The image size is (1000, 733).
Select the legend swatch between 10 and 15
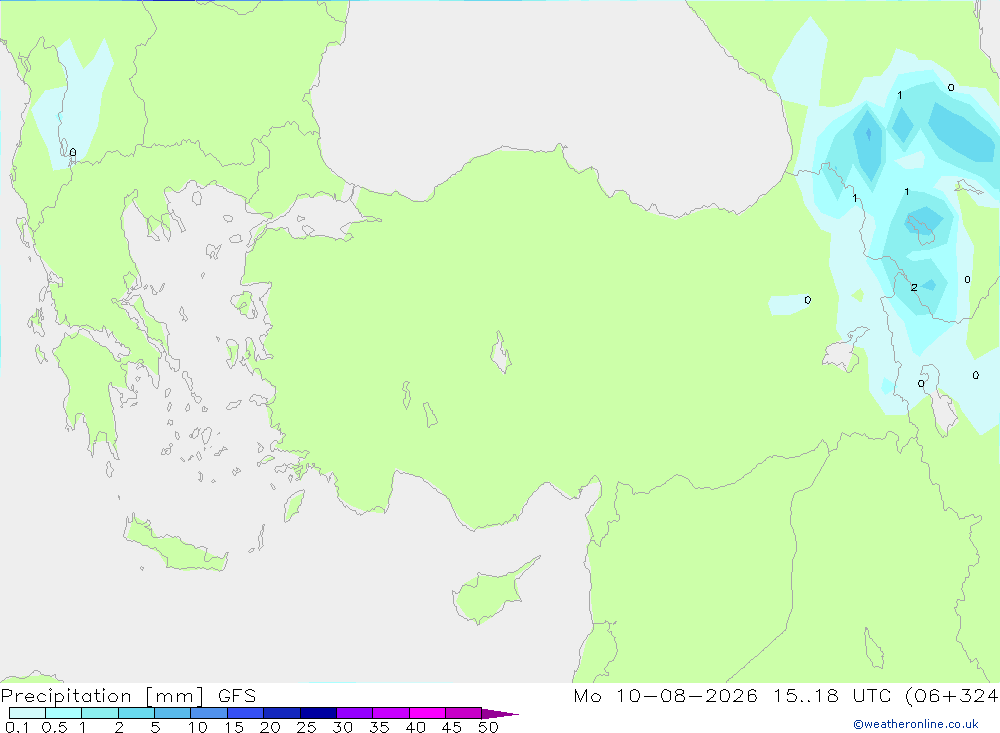(209, 713)
